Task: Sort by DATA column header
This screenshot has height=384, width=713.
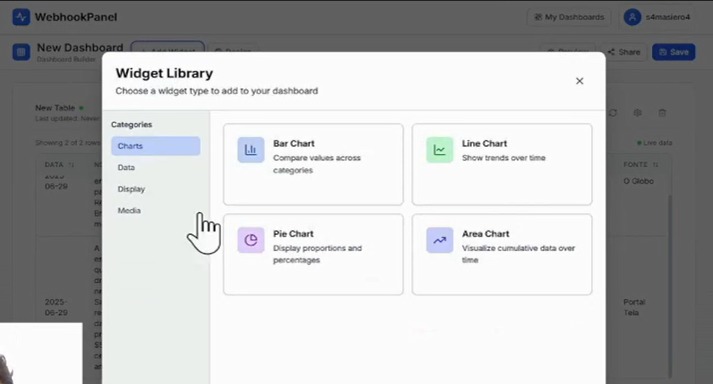Action: (x=59, y=165)
